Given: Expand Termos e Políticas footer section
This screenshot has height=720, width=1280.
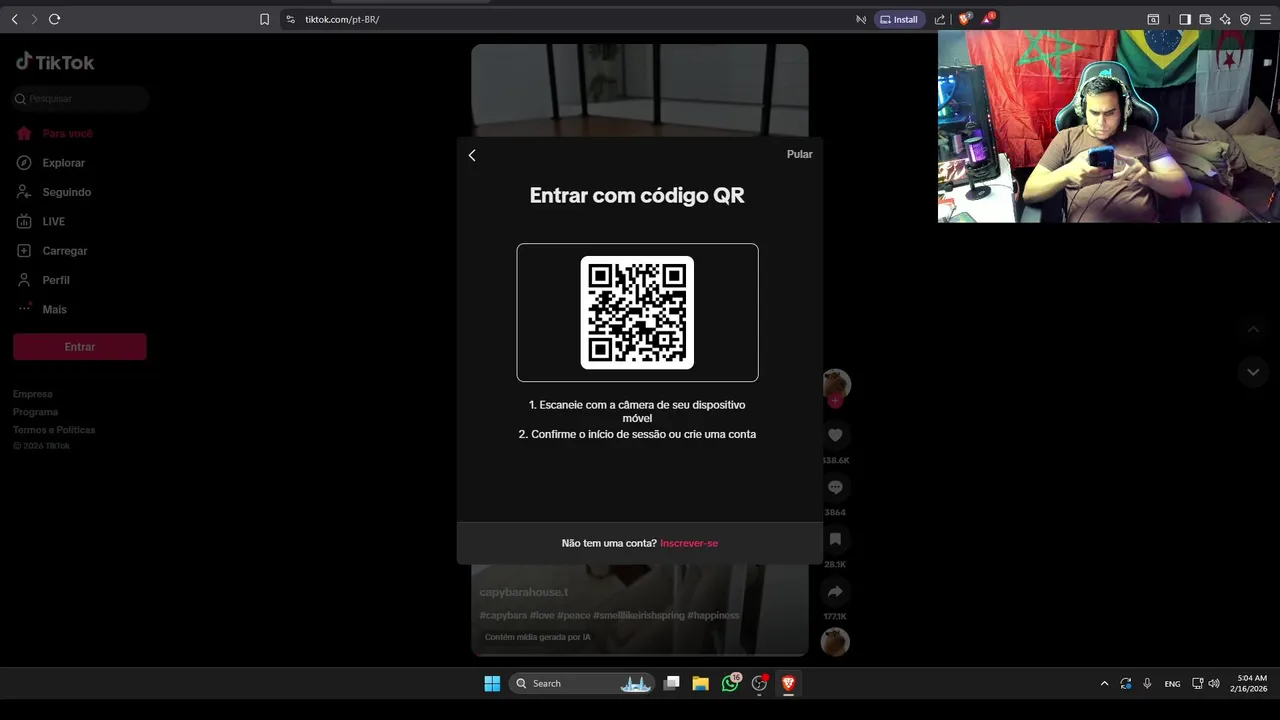Looking at the screenshot, I should [x=54, y=430].
